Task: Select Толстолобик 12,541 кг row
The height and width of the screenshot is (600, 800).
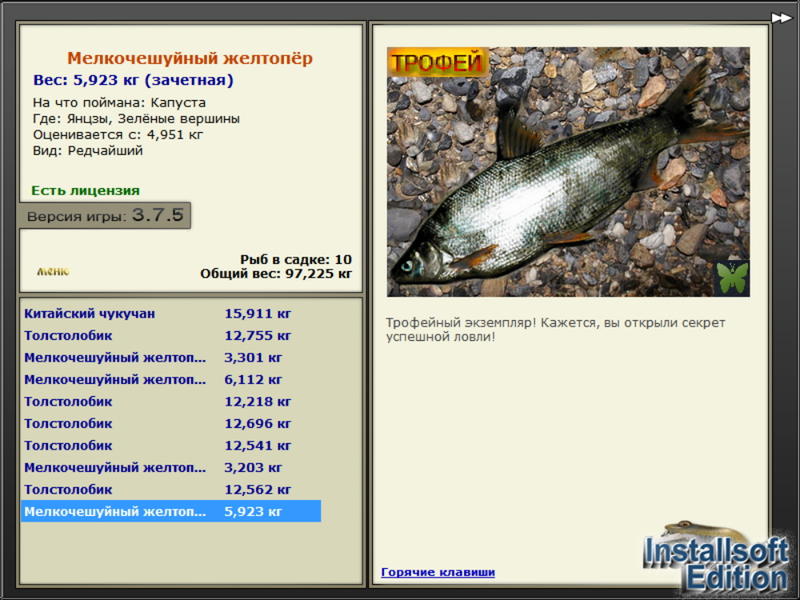Action: tap(171, 445)
